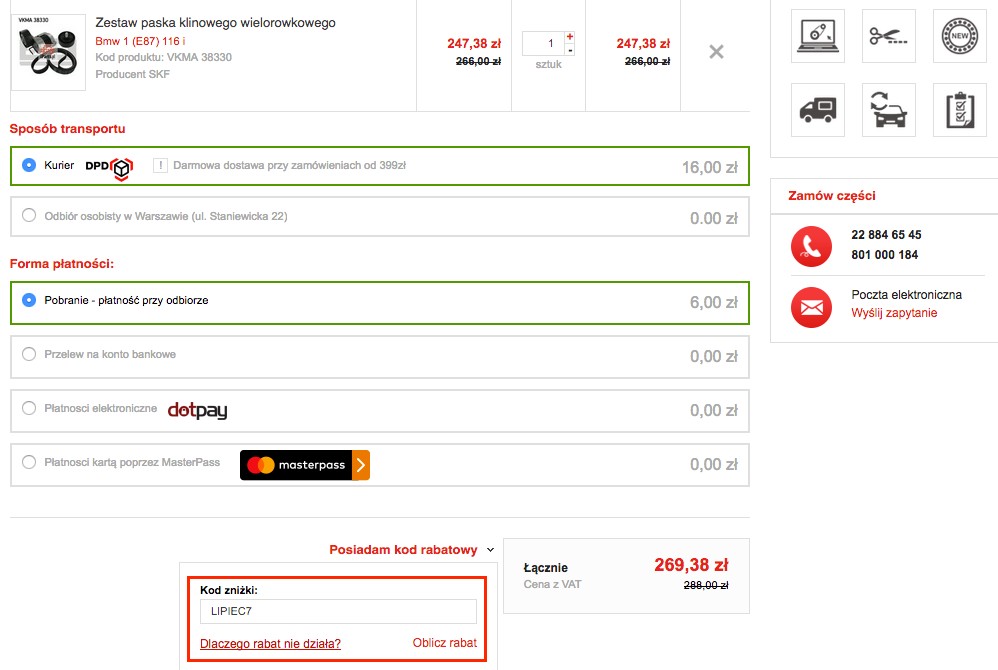Image resolution: width=998 pixels, height=670 pixels.
Task: Open the Dlaczego rabat nie działa? link
Action: click(x=270, y=644)
